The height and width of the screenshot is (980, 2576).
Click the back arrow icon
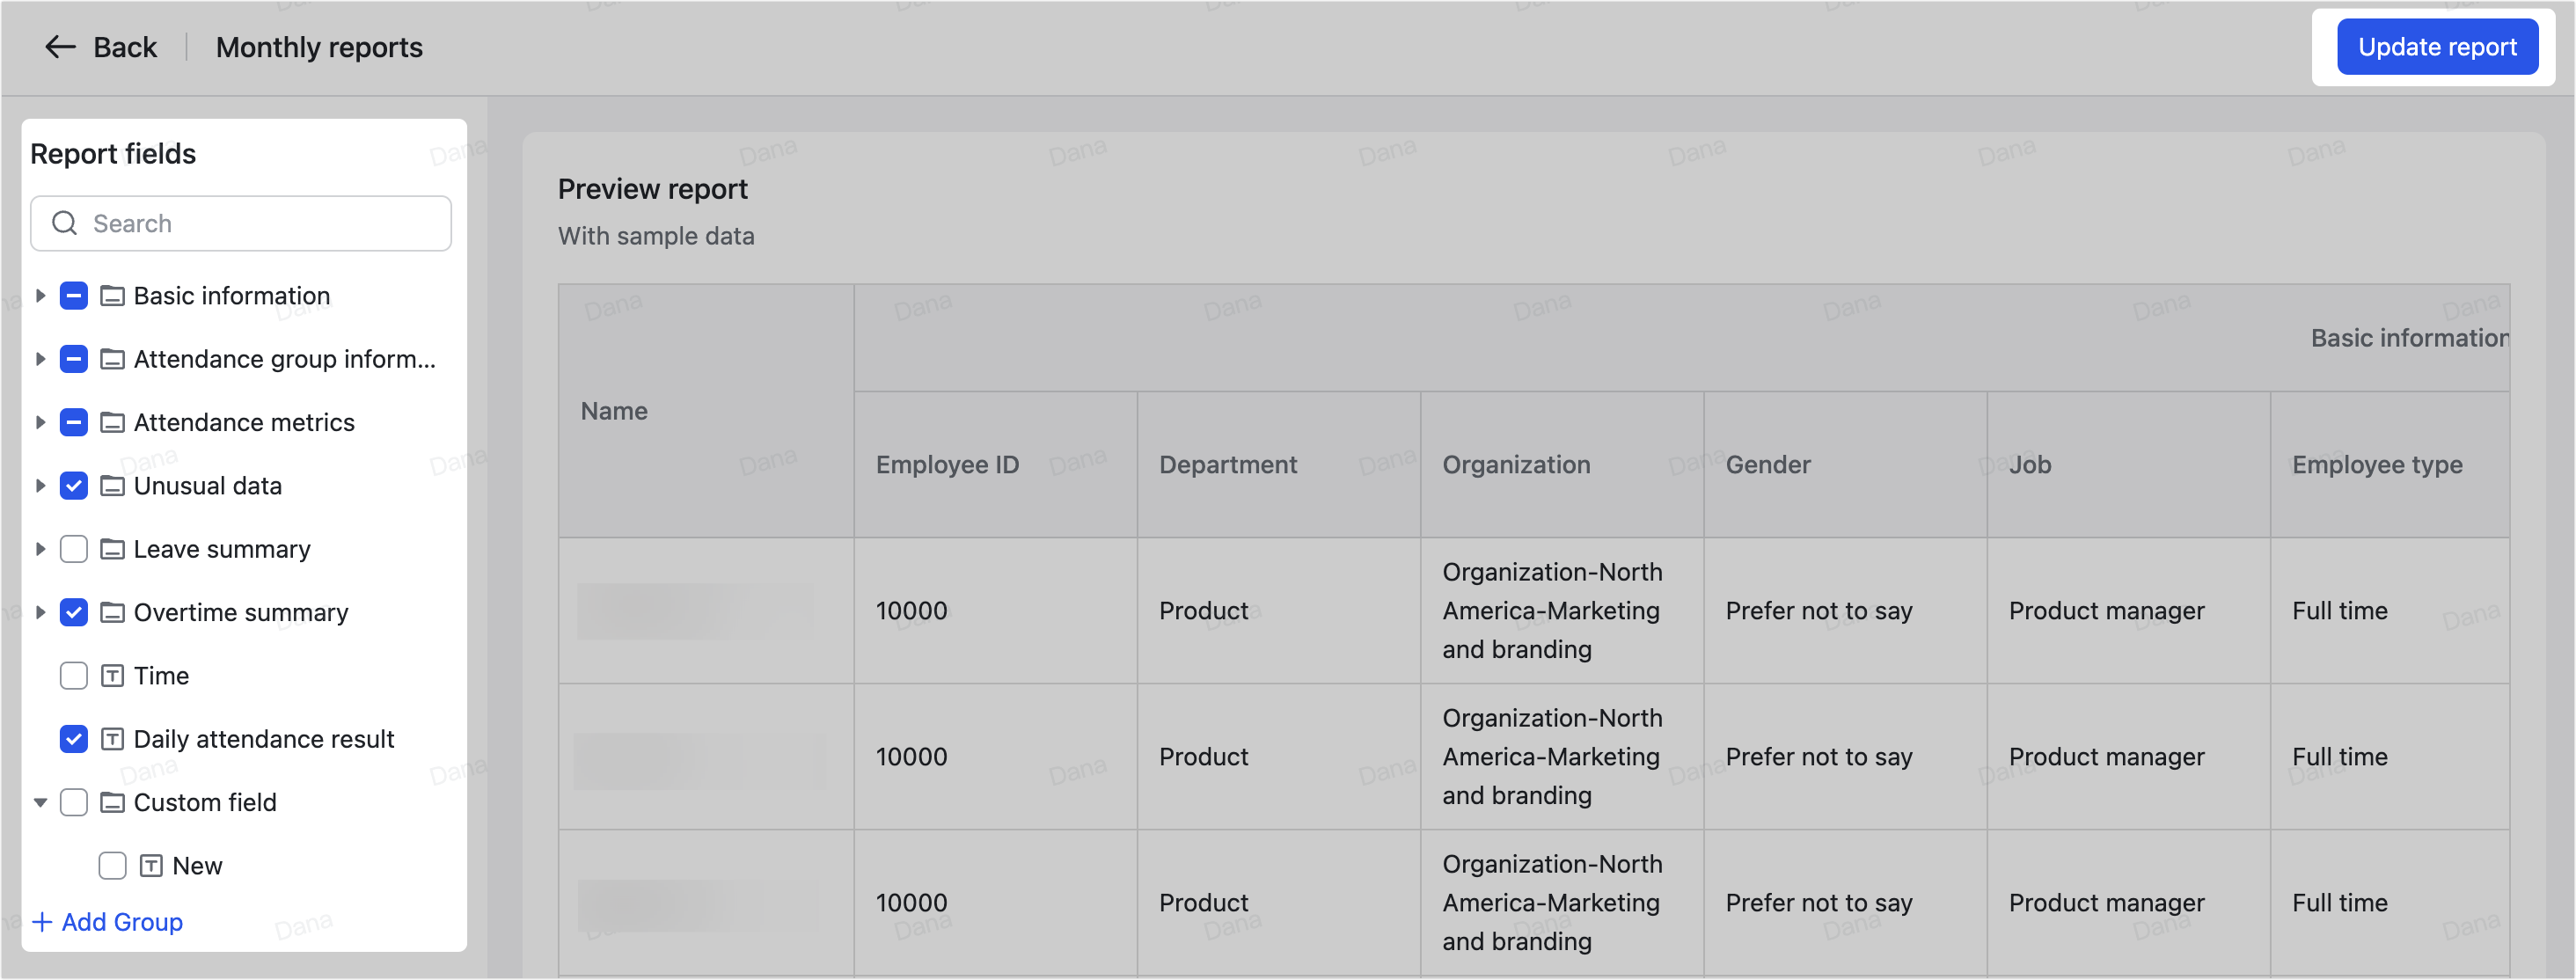pos(59,46)
